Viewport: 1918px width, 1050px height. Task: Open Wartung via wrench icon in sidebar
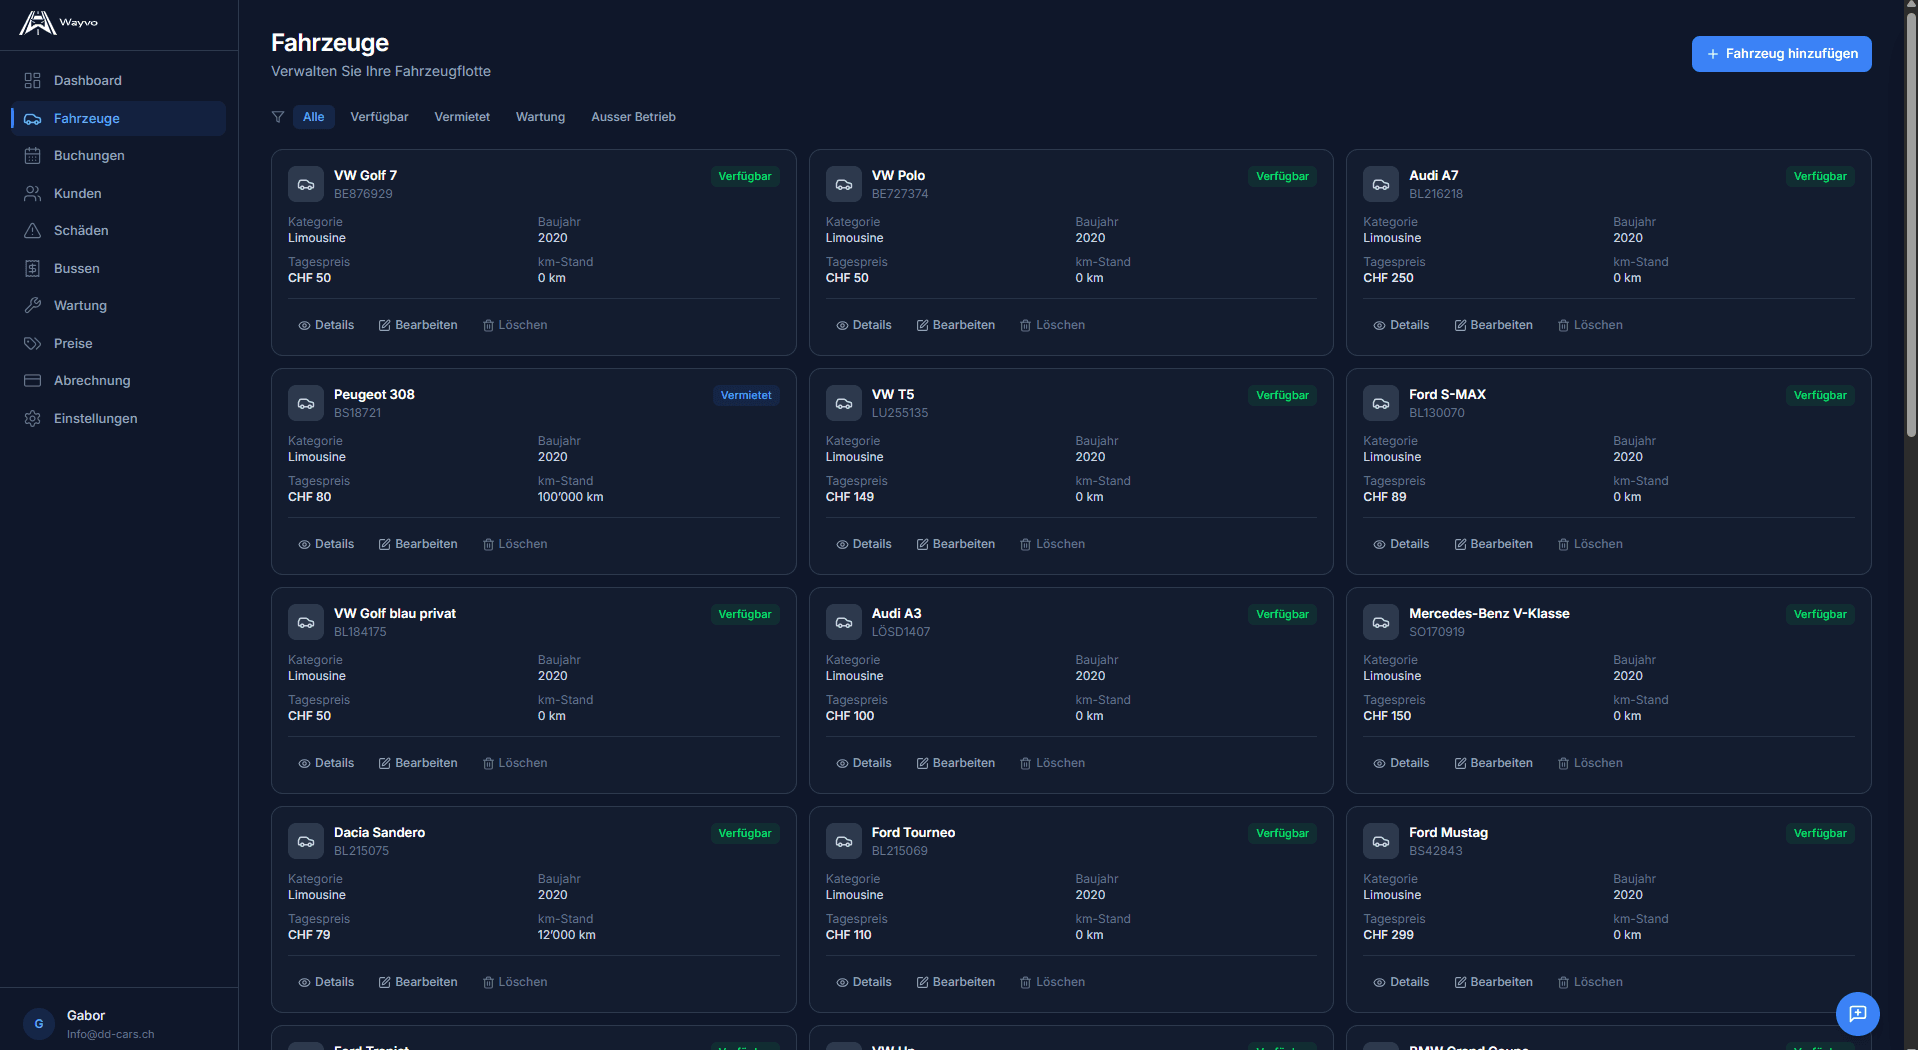click(33, 306)
